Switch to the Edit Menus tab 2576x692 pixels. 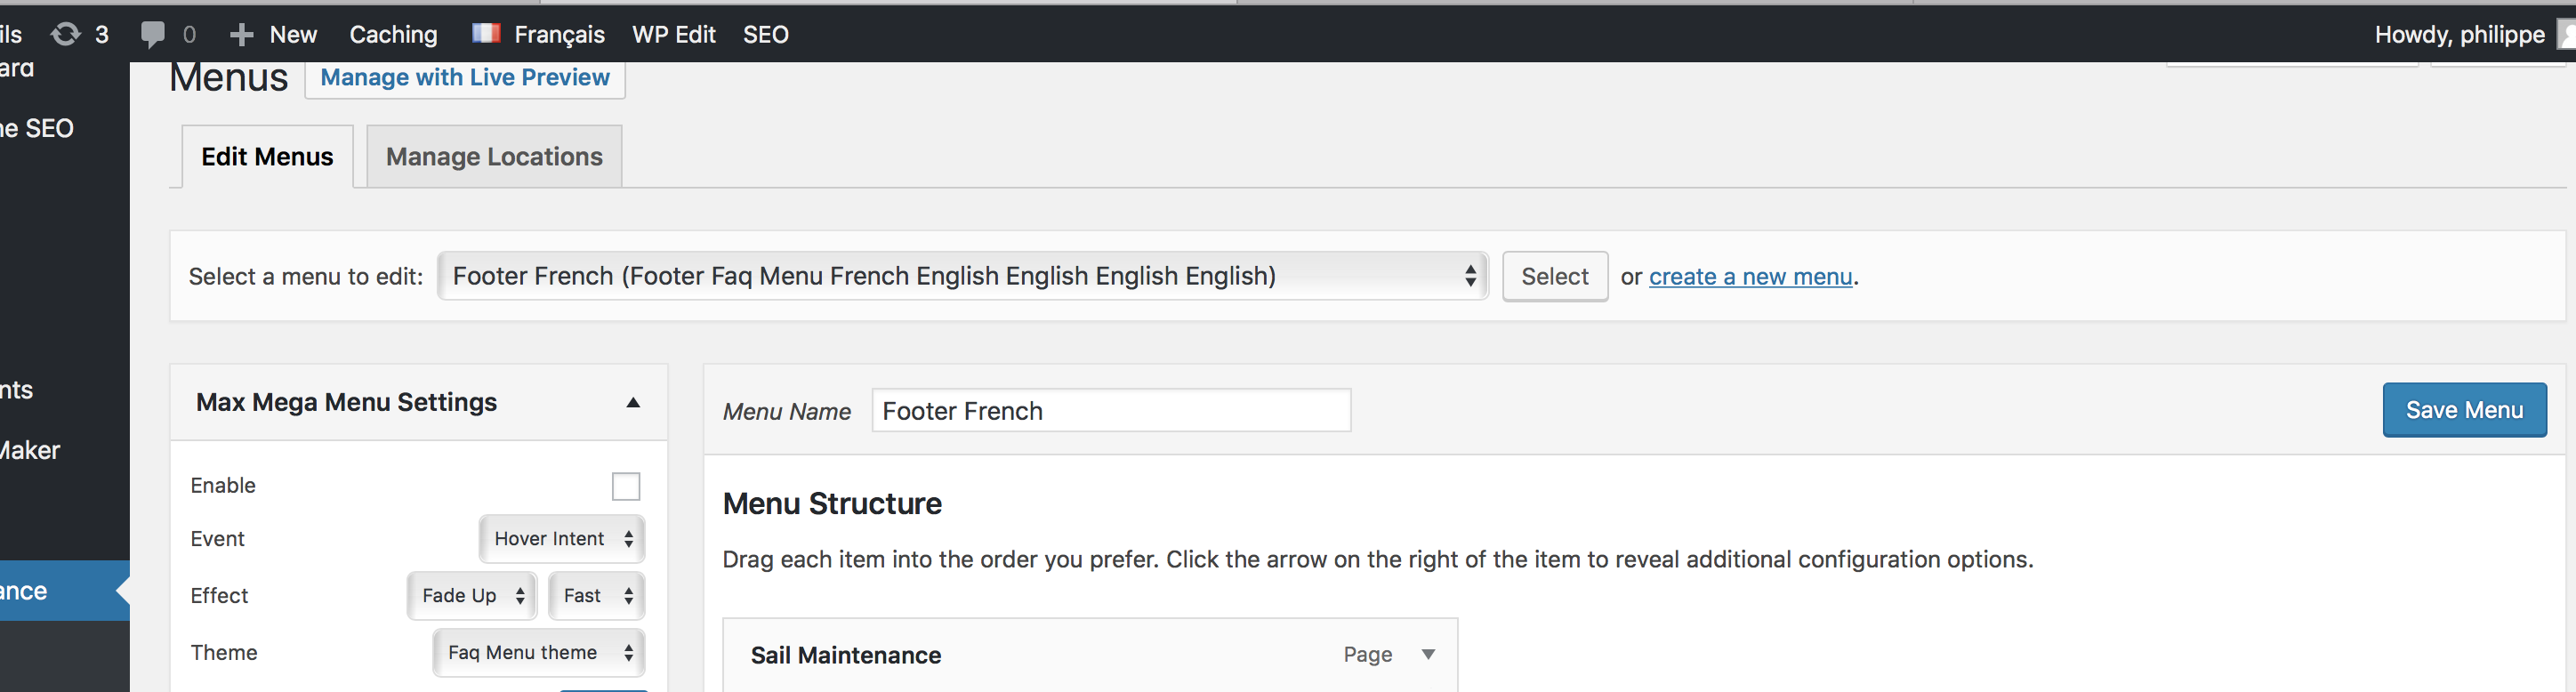click(267, 156)
